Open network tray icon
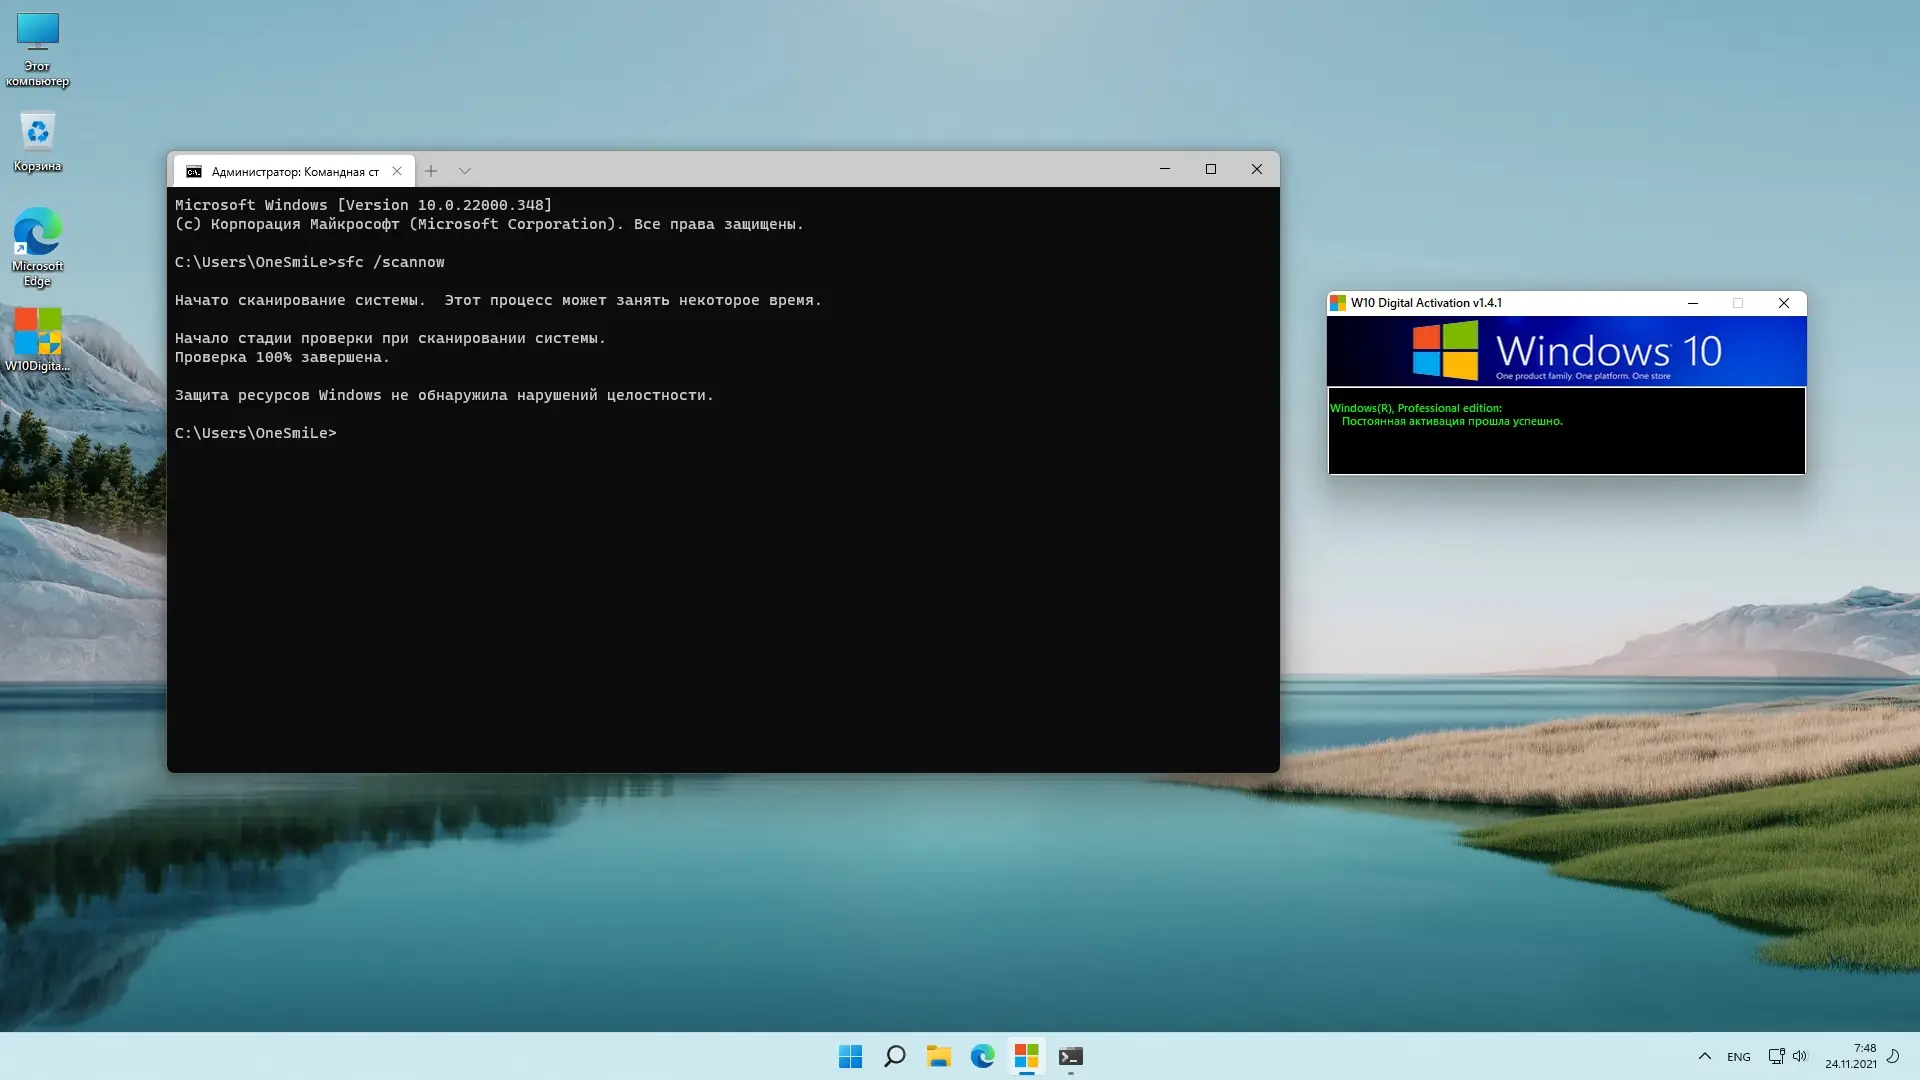This screenshot has width=1920, height=1080. [1775, 1056]
